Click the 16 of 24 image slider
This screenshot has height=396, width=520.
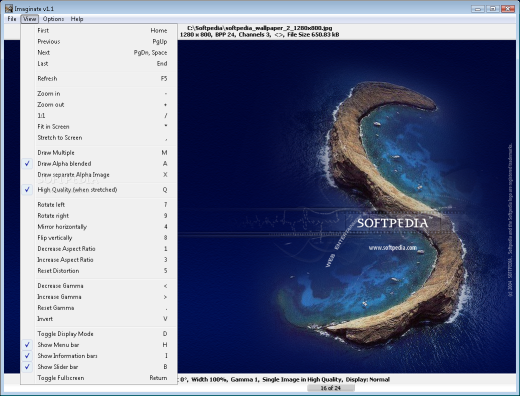coord(331,388)
